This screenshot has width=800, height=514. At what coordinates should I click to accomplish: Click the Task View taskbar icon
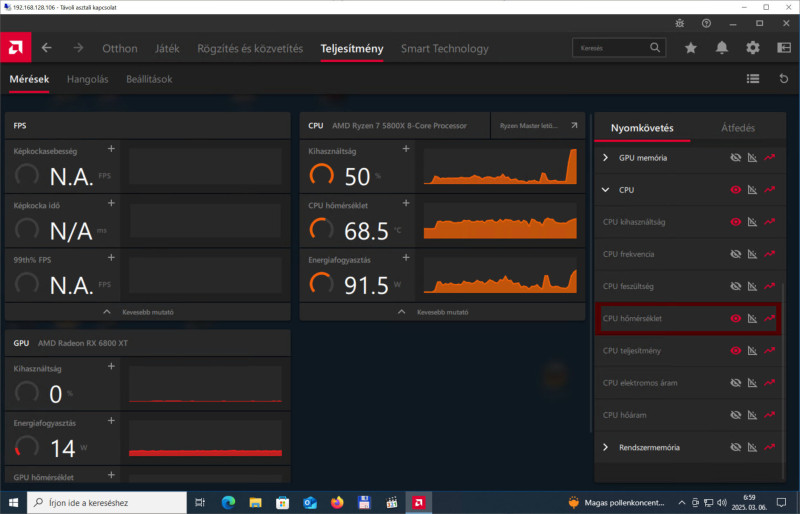click(x=200, y=502)
